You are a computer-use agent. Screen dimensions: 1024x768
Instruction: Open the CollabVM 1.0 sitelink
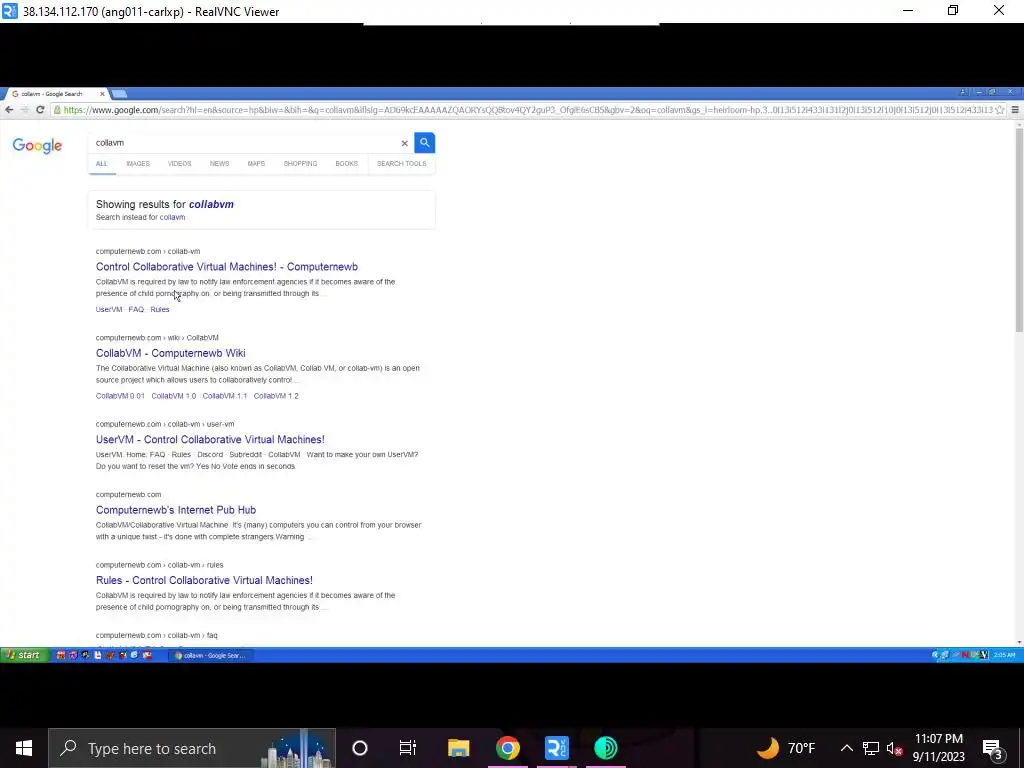pos(174,396)
